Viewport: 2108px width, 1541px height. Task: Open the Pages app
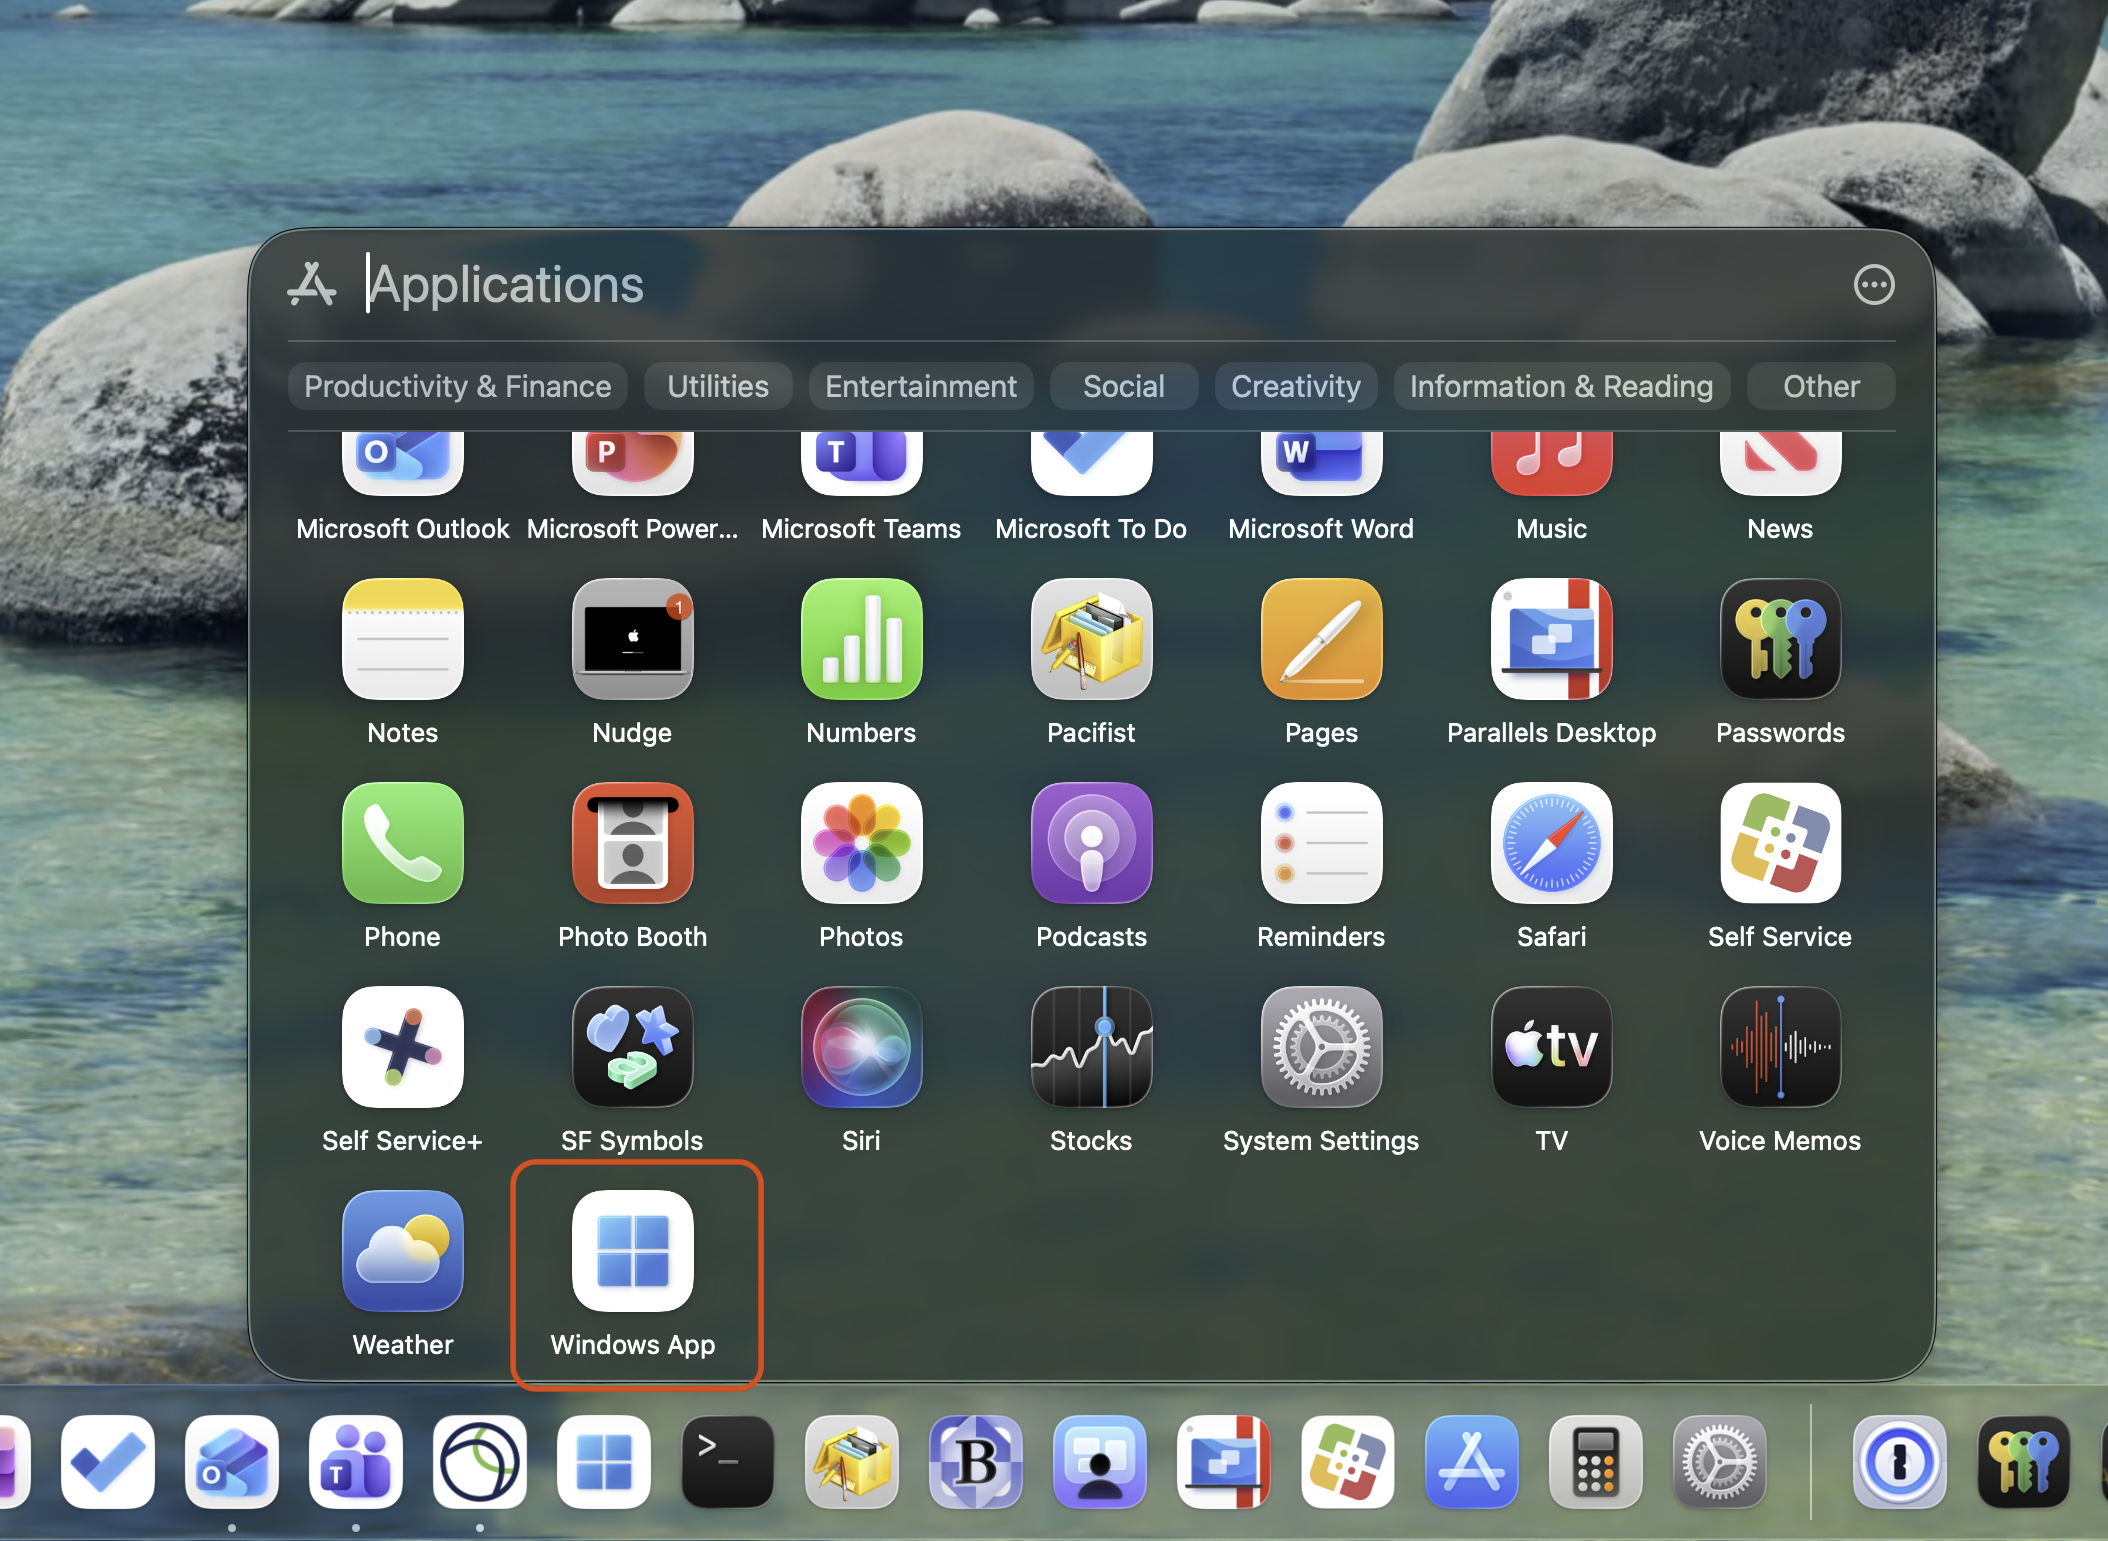pos(1322,640)
